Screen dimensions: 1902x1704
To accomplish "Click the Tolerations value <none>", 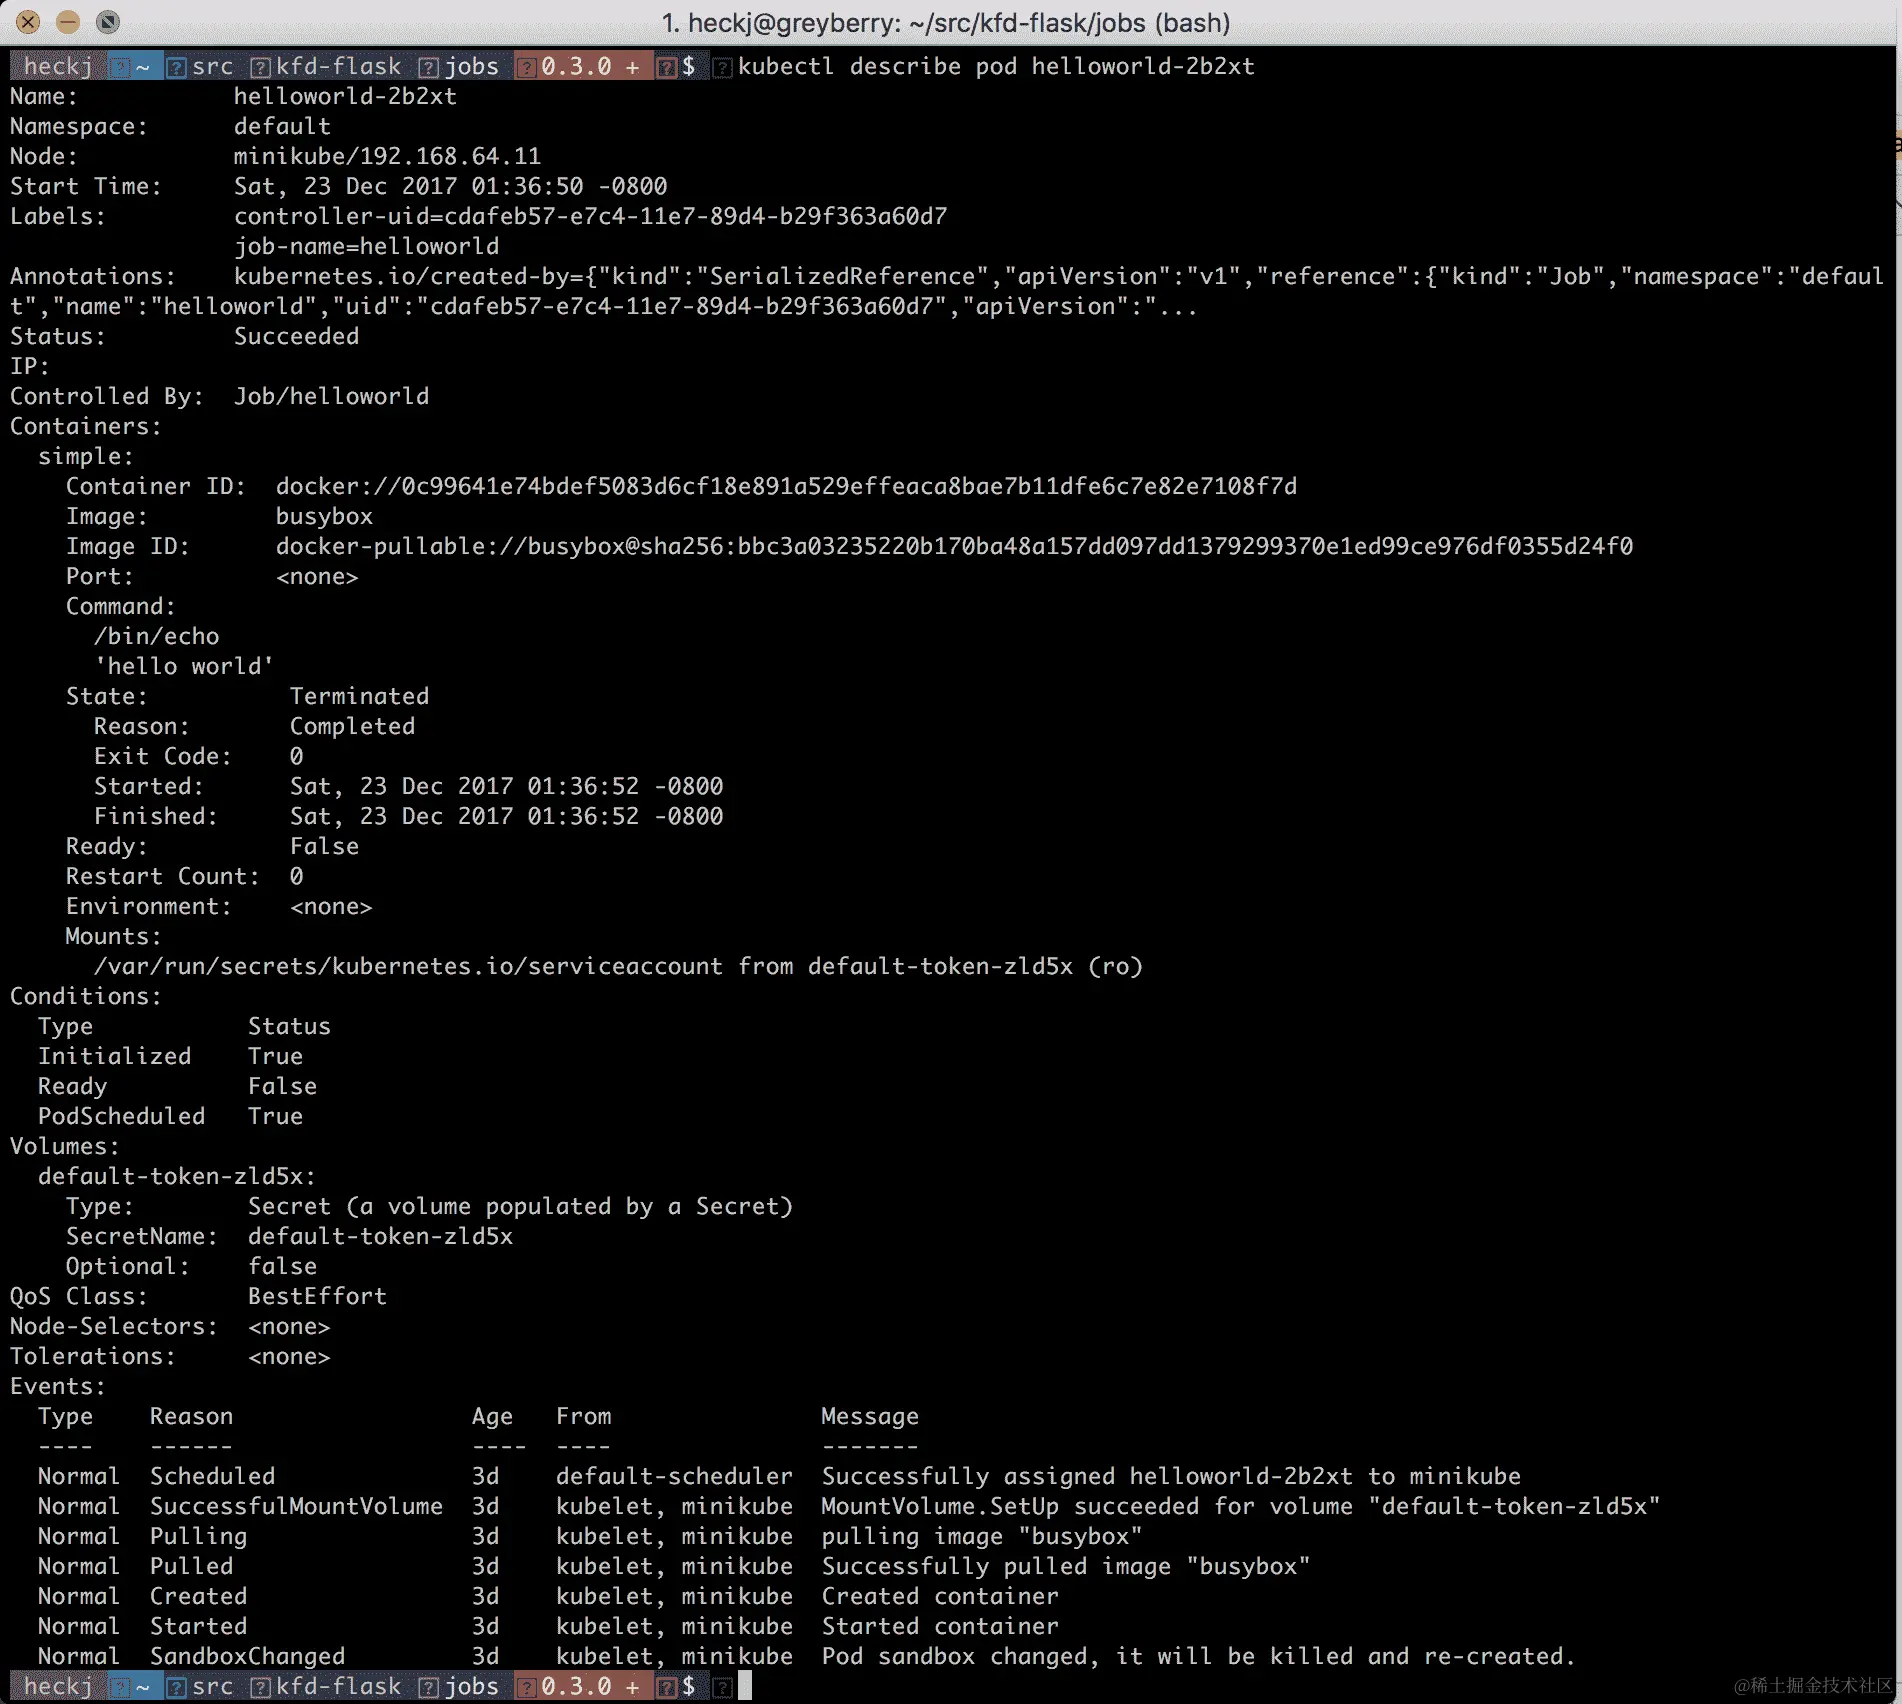I will [x=289, y=1356].
